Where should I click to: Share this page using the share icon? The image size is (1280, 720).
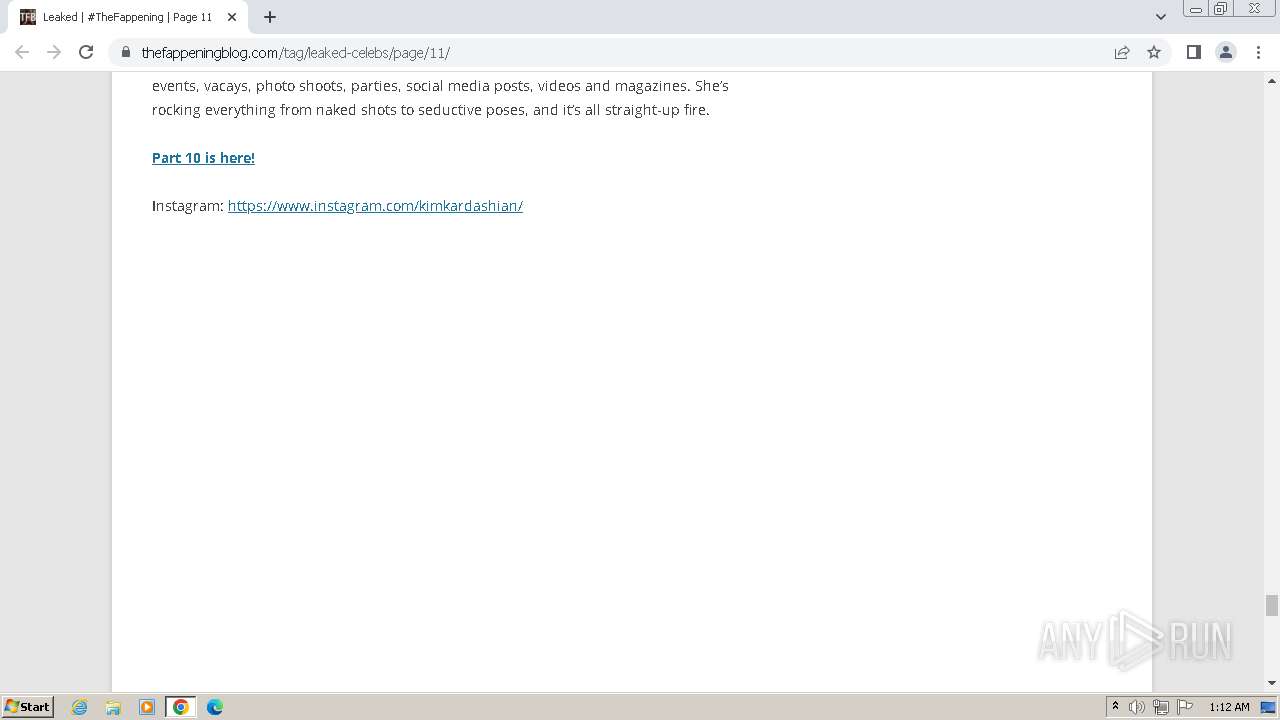(1122, 52)
